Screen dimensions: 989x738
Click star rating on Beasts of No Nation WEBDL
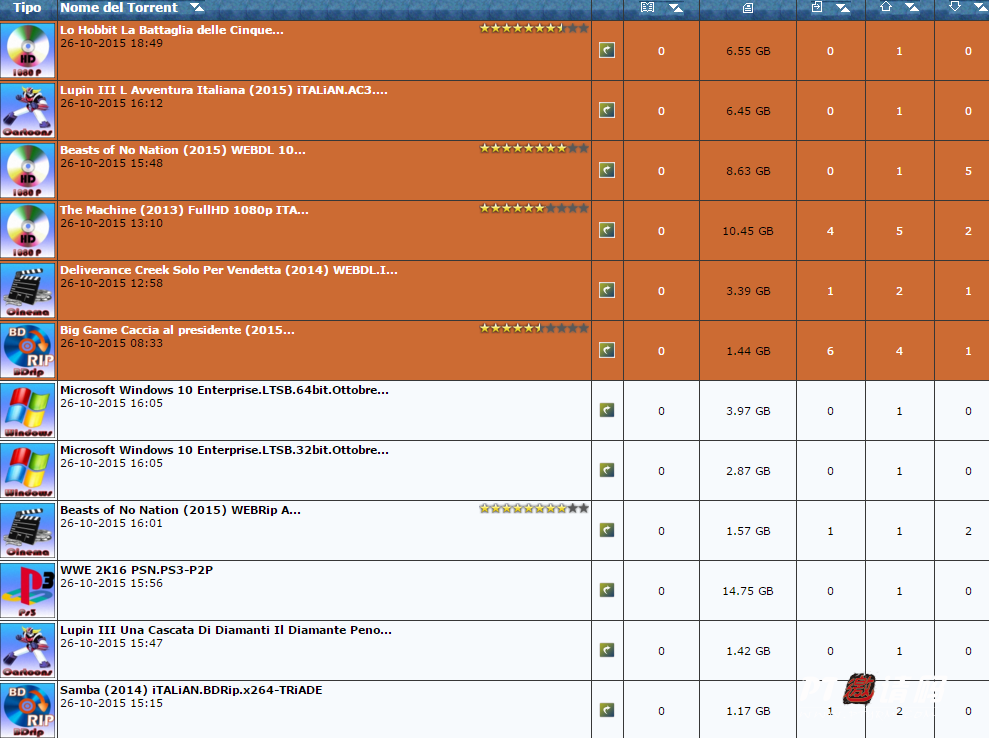click(x=534, y=148)
